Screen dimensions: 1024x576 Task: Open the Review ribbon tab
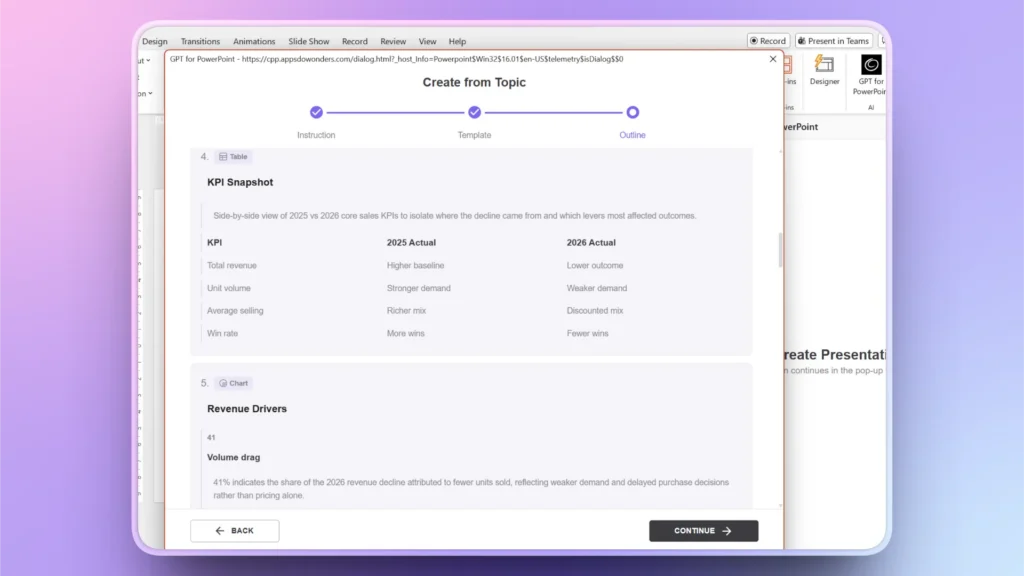point(393,41)
